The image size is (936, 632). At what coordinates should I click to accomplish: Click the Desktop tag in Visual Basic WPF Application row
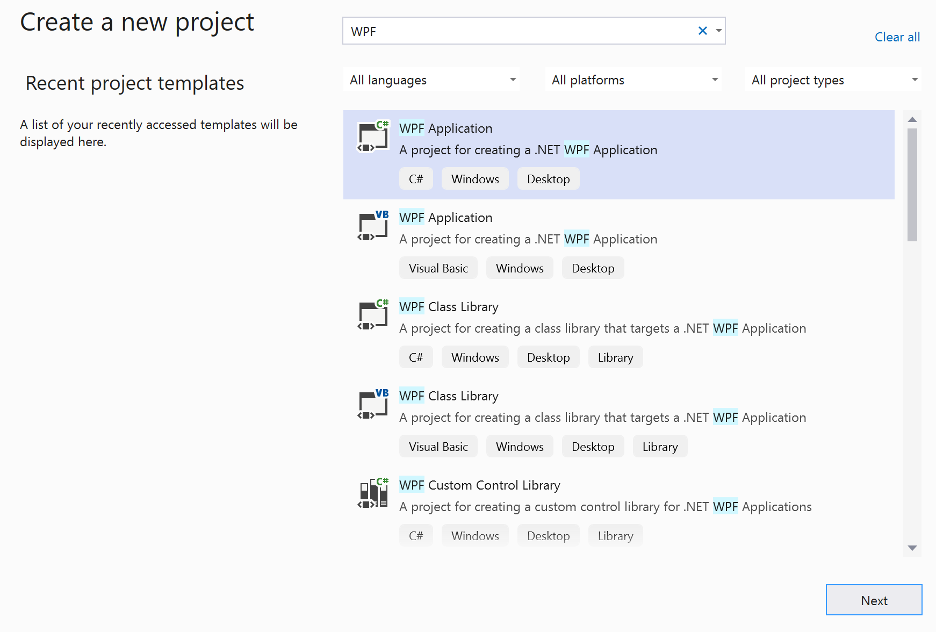coord(593,268)
